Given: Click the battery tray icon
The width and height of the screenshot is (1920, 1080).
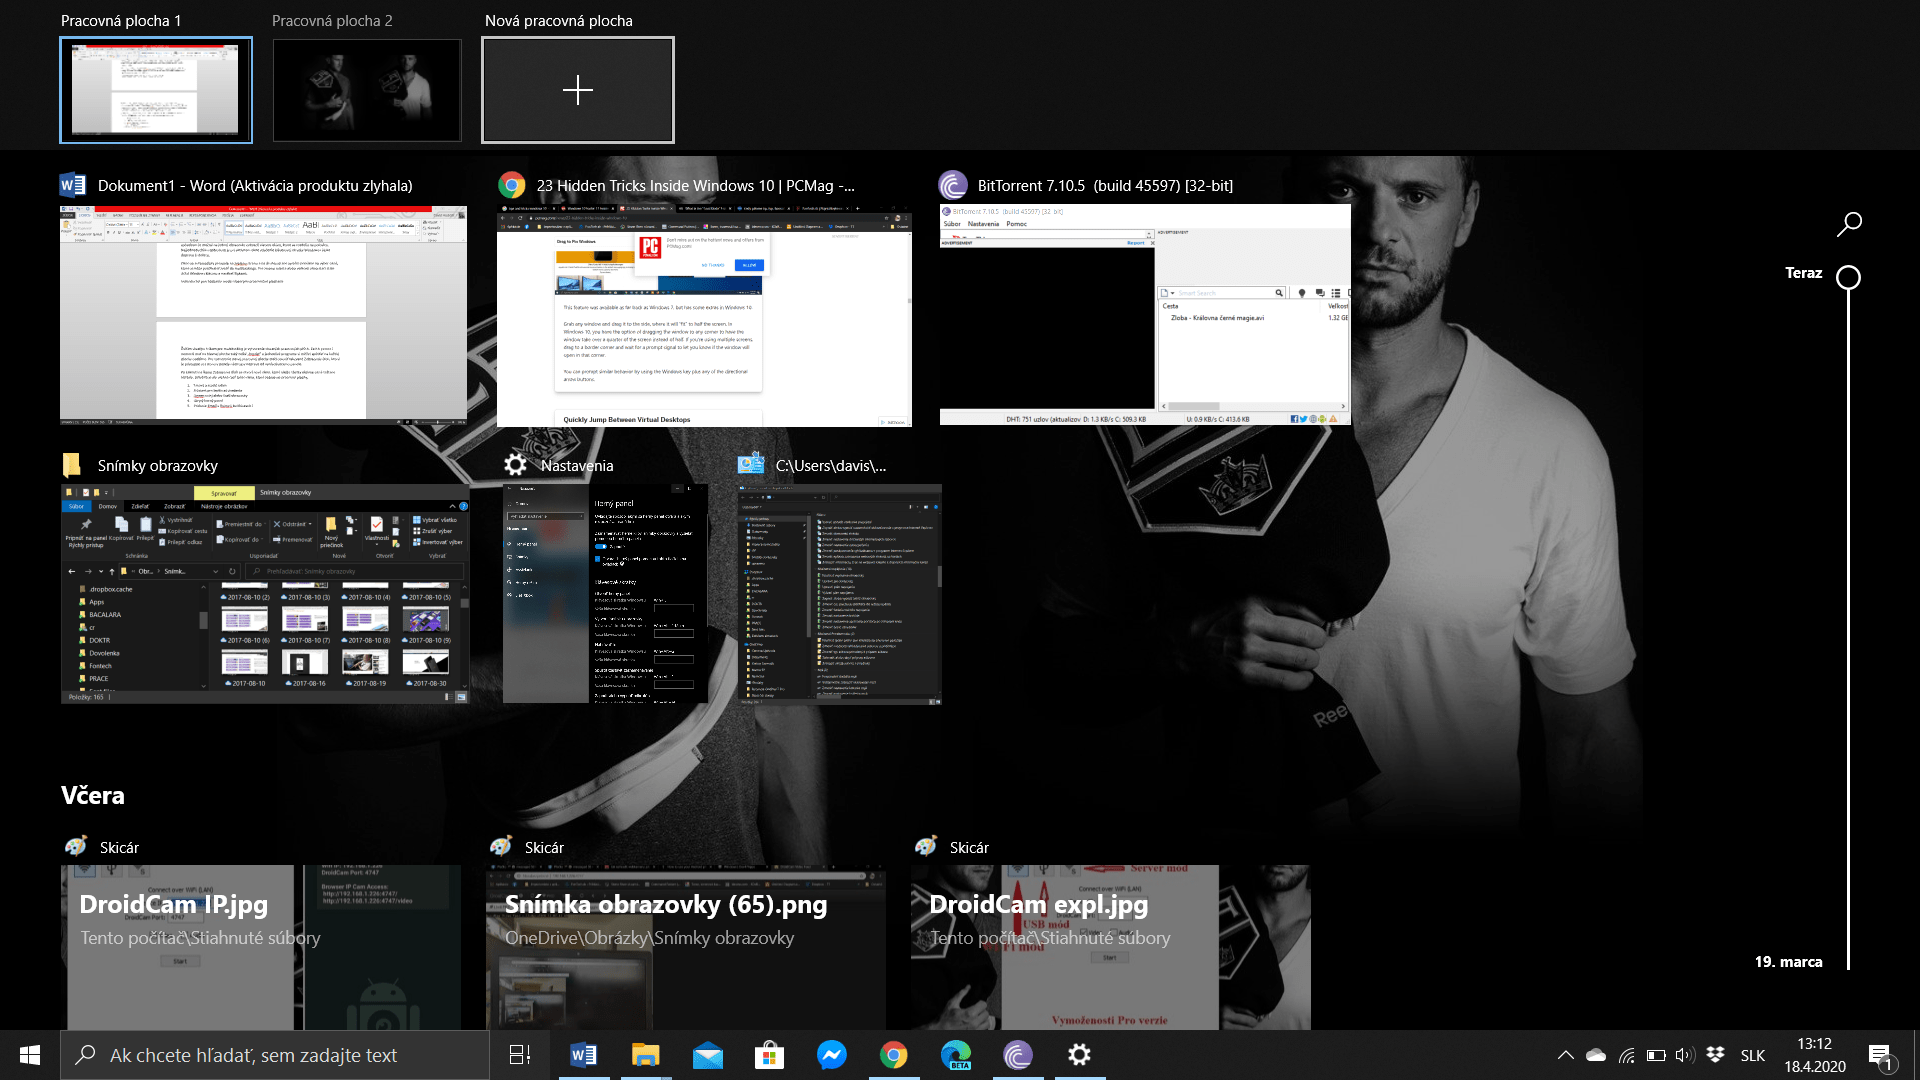Looking at the screenshot, I should tap(1656, 1055).
